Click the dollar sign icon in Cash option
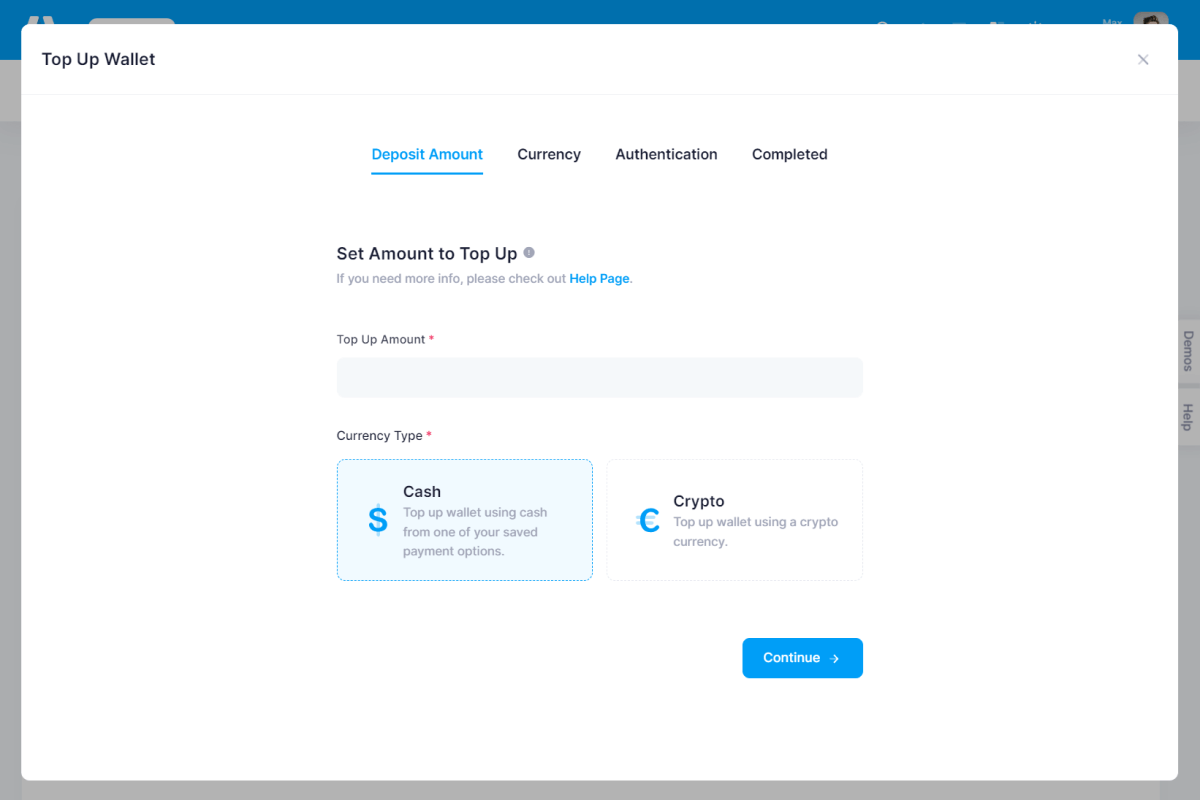Viewport: 1200px width, 800px height. coord(377,520)
